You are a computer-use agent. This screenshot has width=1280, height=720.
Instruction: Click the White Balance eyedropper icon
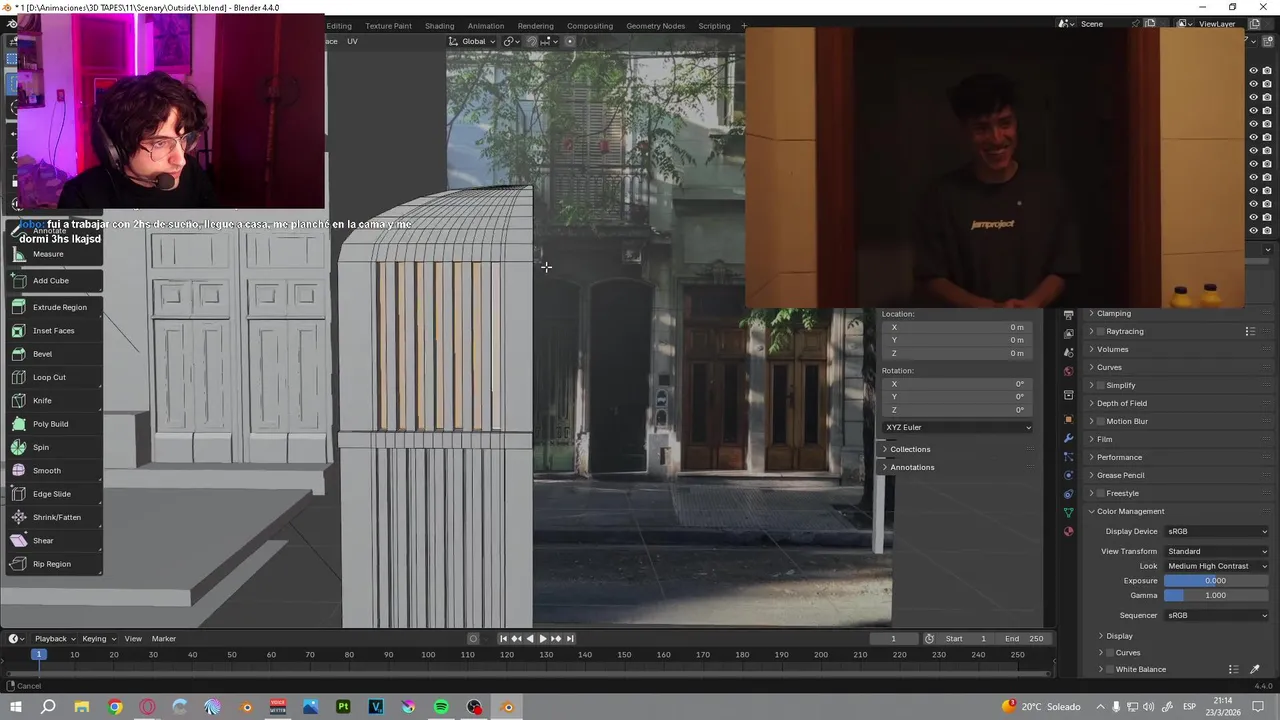1255,669
